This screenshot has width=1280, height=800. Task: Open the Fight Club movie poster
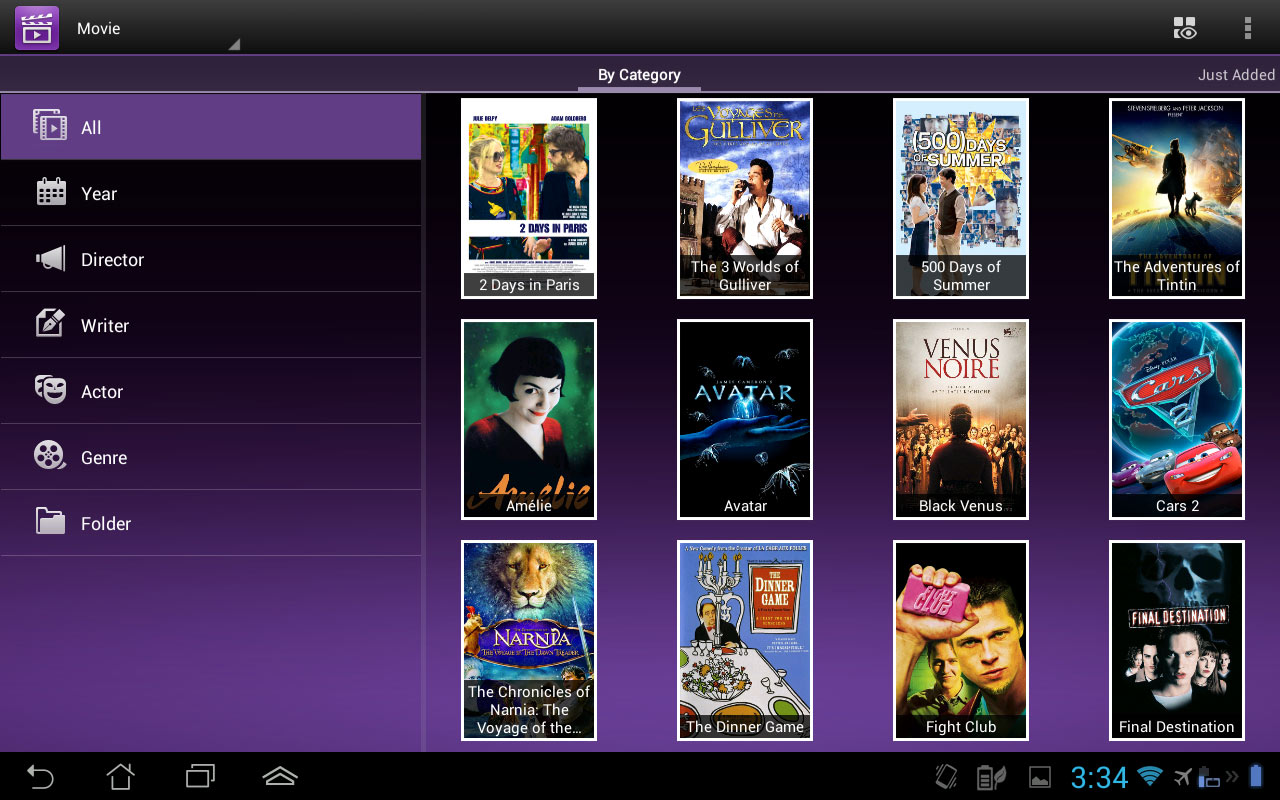pyautogui.click(x=961, y=640)
